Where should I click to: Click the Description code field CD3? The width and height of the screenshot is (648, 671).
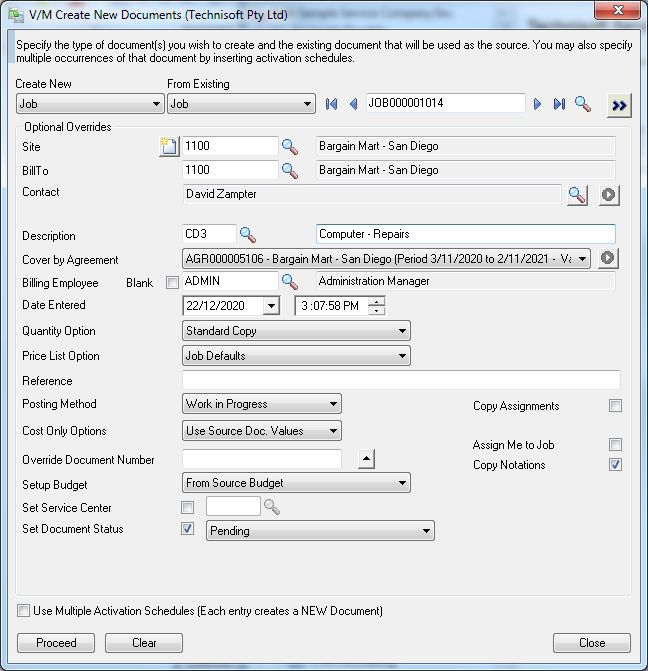[209, 234]
